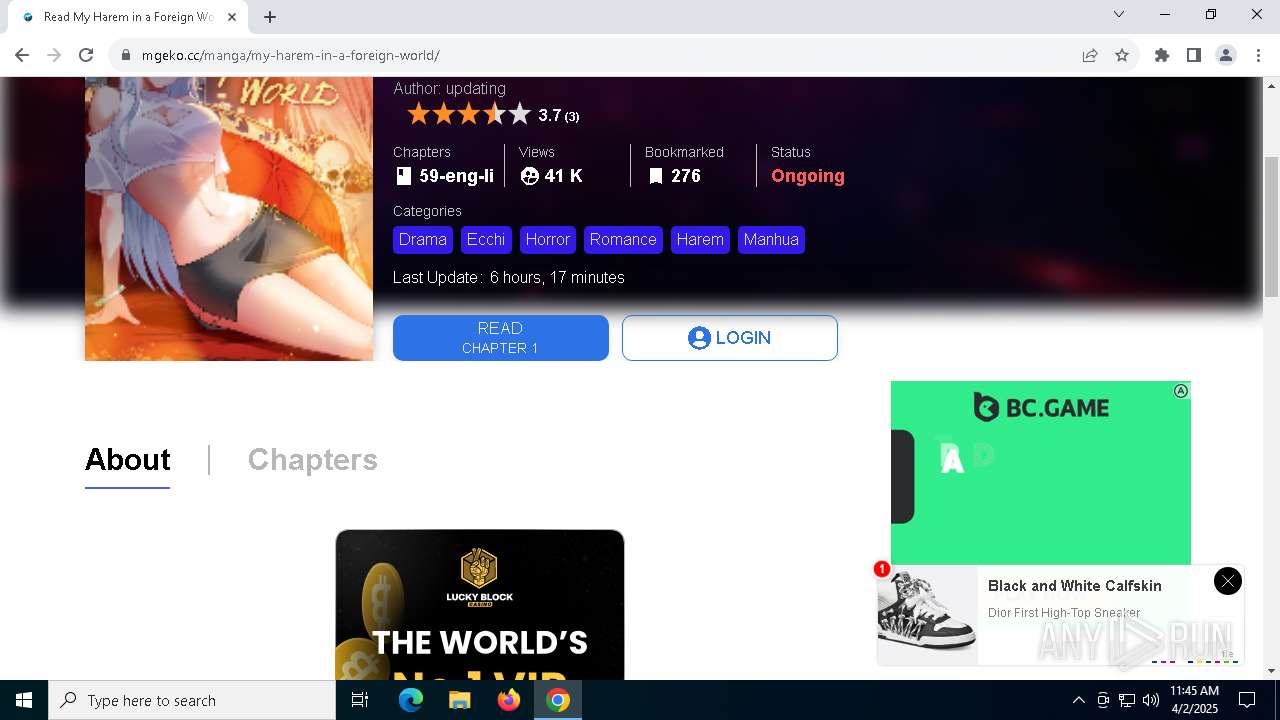Click the Ongoing status text
This screenshot has height=720, width=1280.
[x=808, y=176]
